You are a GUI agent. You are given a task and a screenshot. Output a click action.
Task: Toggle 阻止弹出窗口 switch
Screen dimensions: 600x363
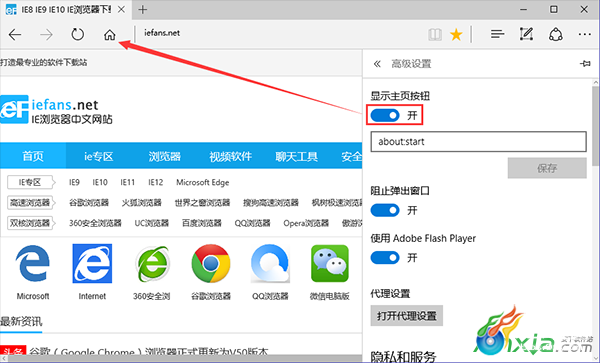click(385, 210)
